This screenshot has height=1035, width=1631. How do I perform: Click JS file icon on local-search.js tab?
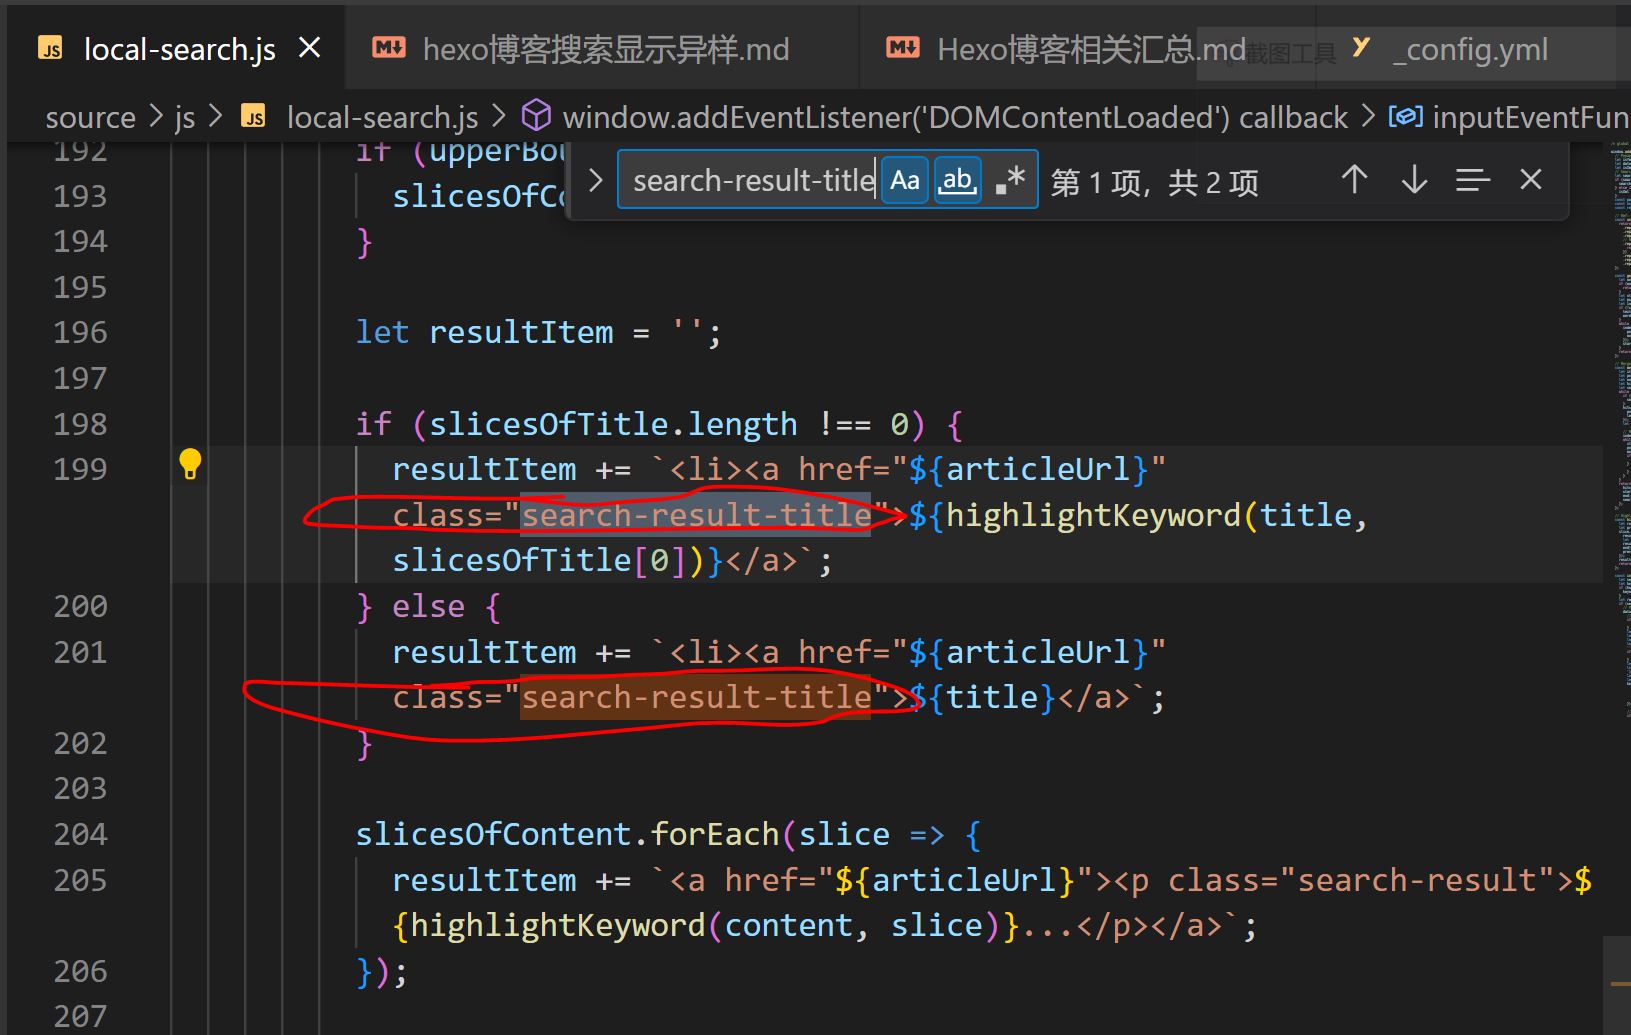click(x=51, y=49)
